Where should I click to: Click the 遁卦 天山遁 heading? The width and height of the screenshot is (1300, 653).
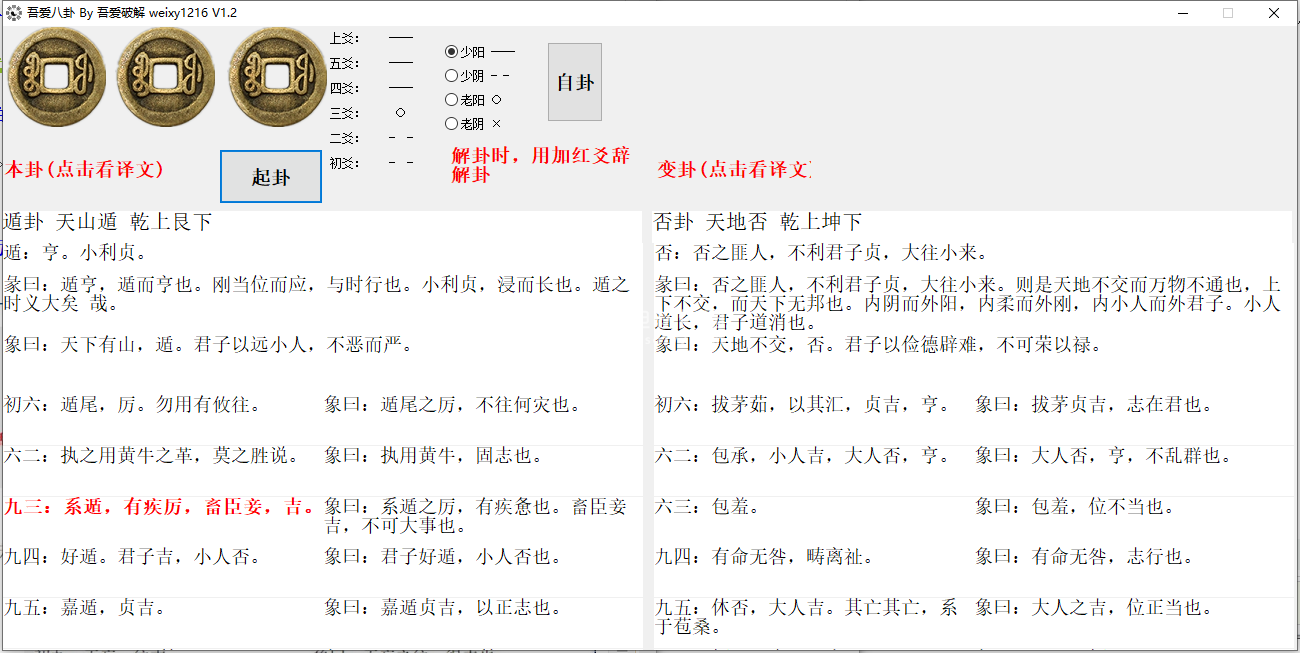108,222
